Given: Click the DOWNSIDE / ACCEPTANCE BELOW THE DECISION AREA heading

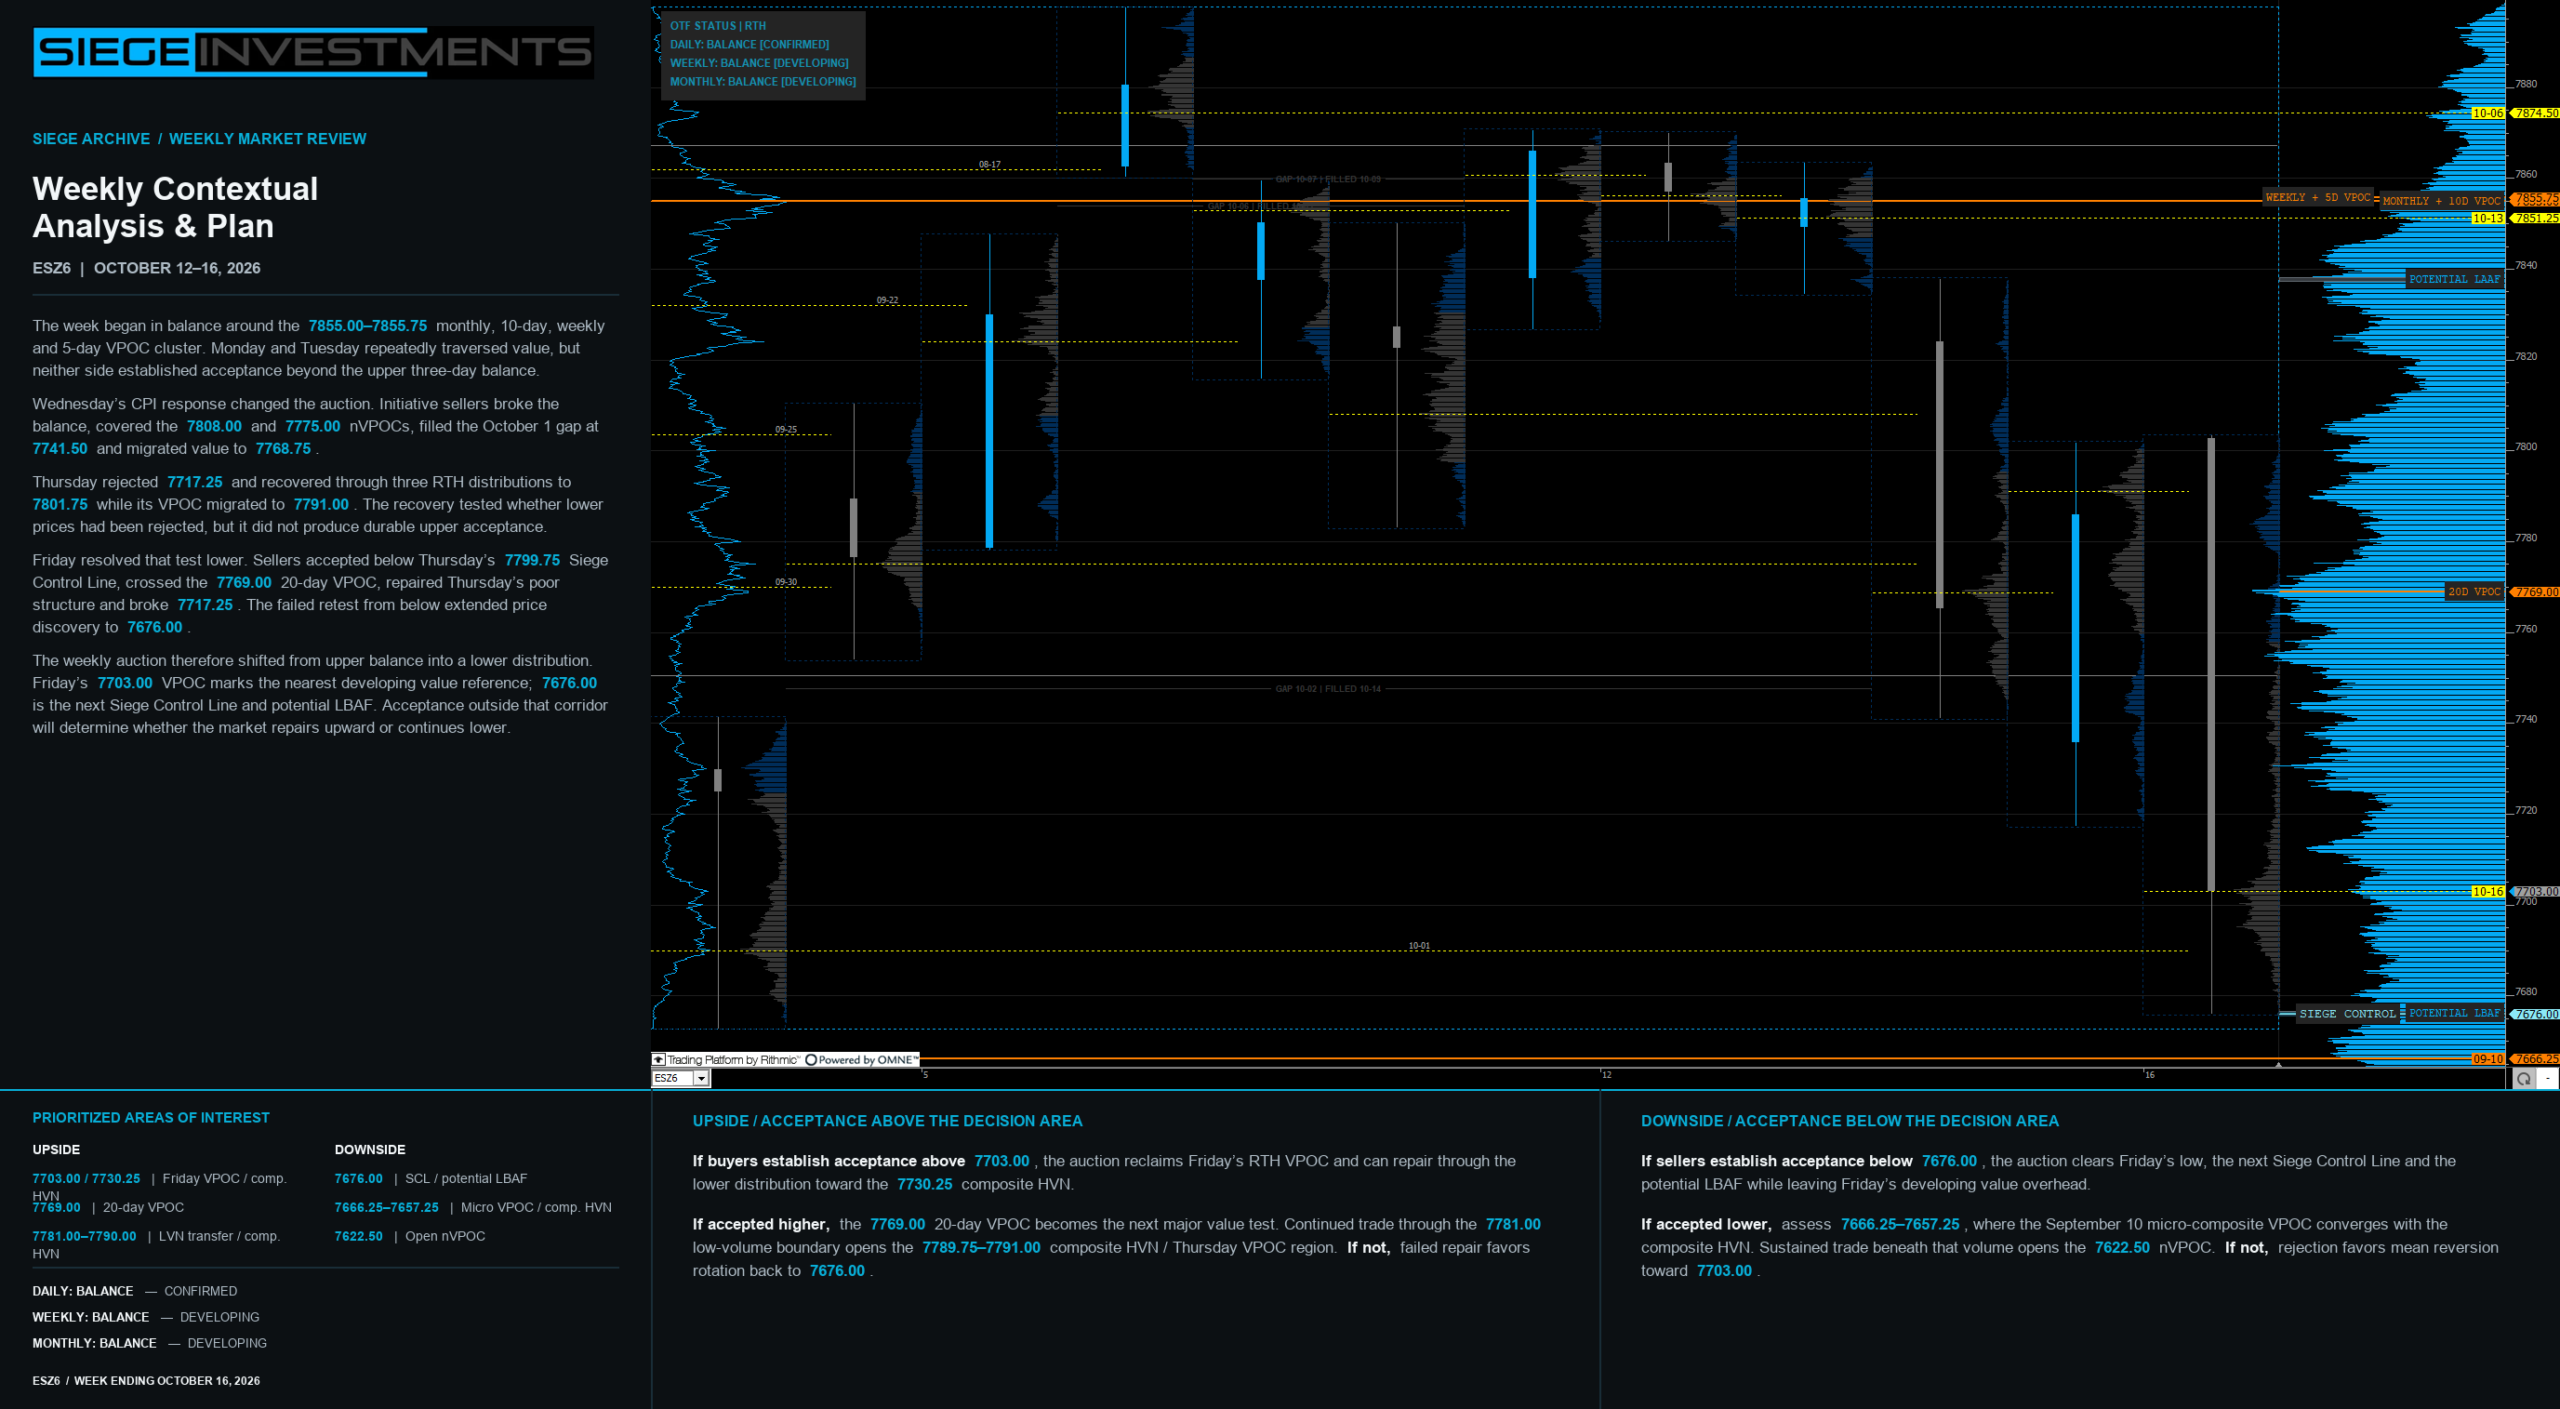Looking at the screenshot, I should click(x=1849, y=1121).
